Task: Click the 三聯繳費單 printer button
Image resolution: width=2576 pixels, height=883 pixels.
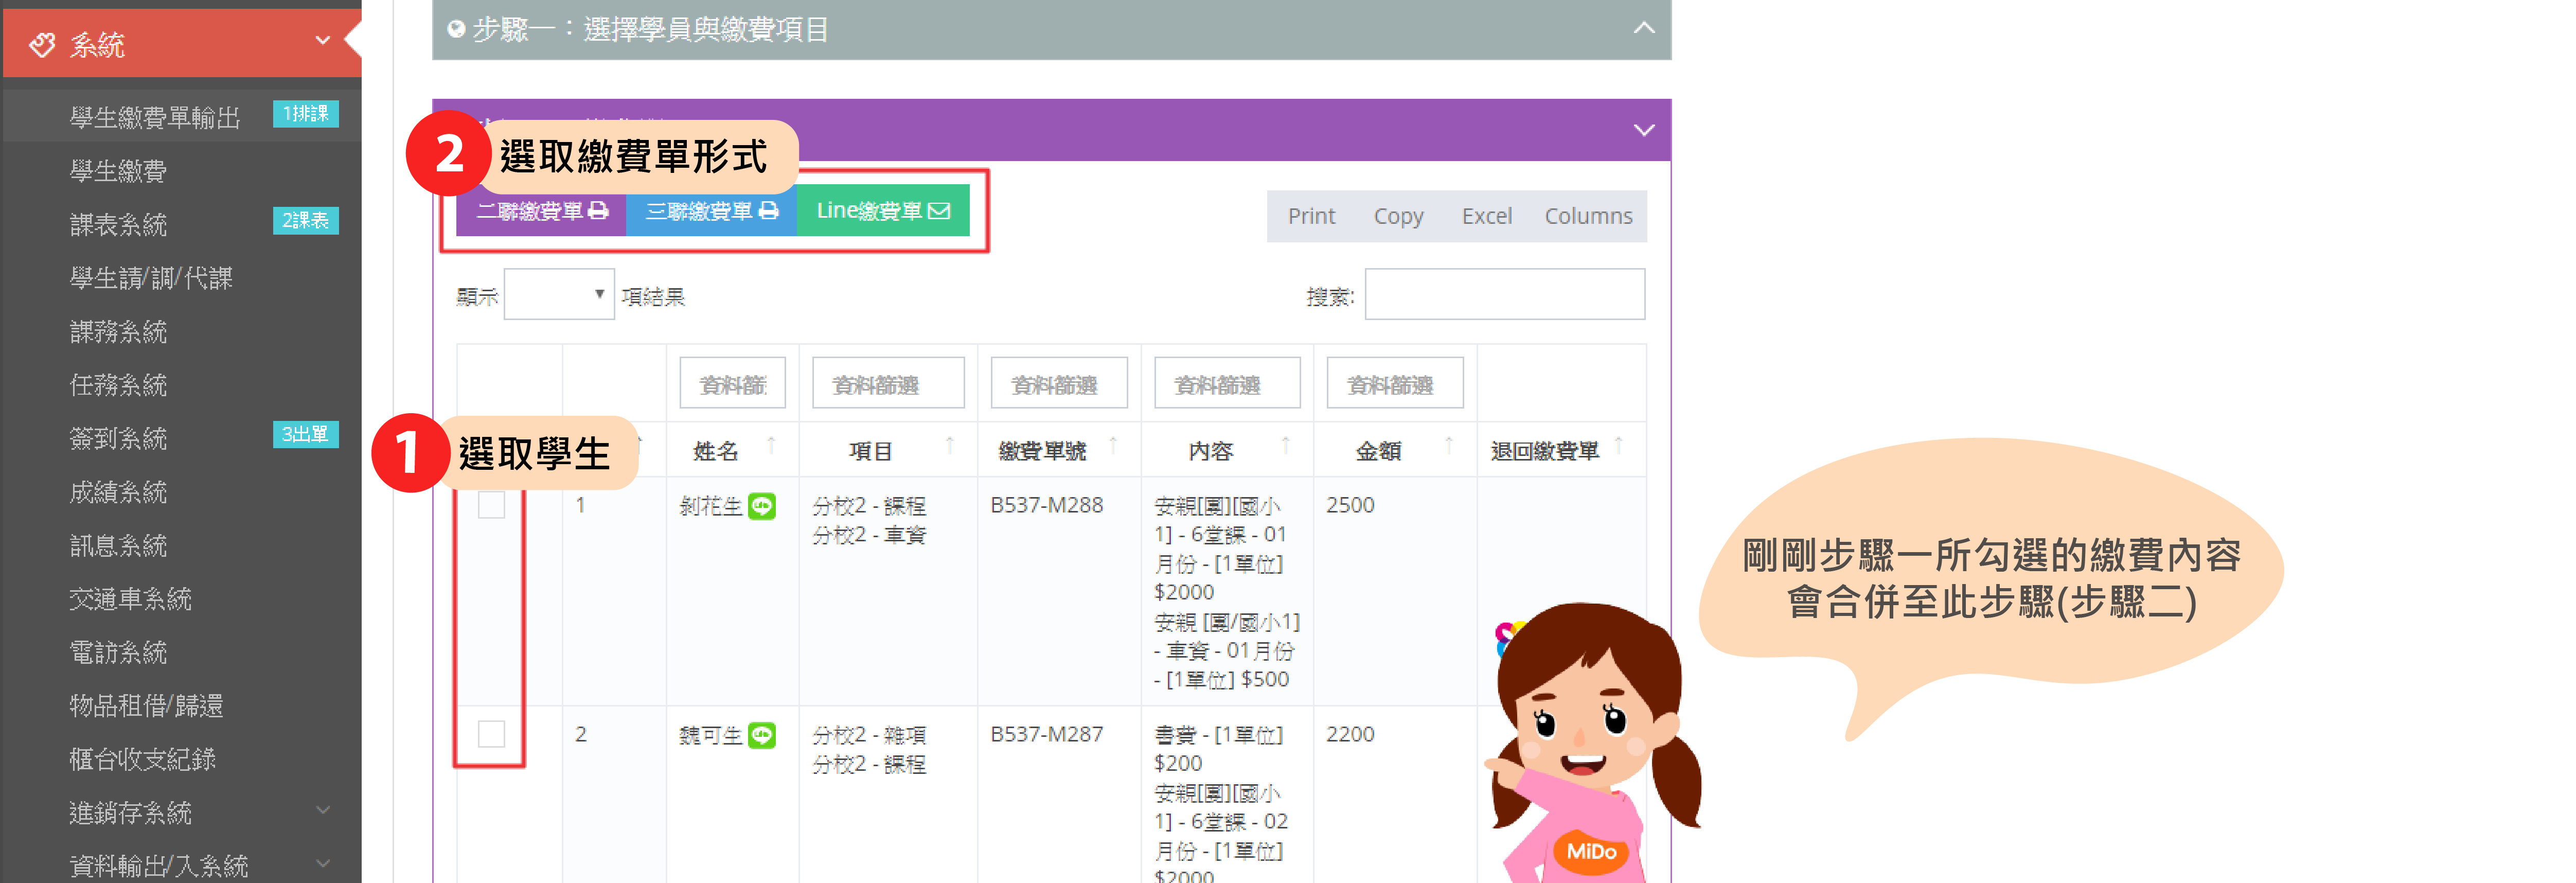Action: 711,211
